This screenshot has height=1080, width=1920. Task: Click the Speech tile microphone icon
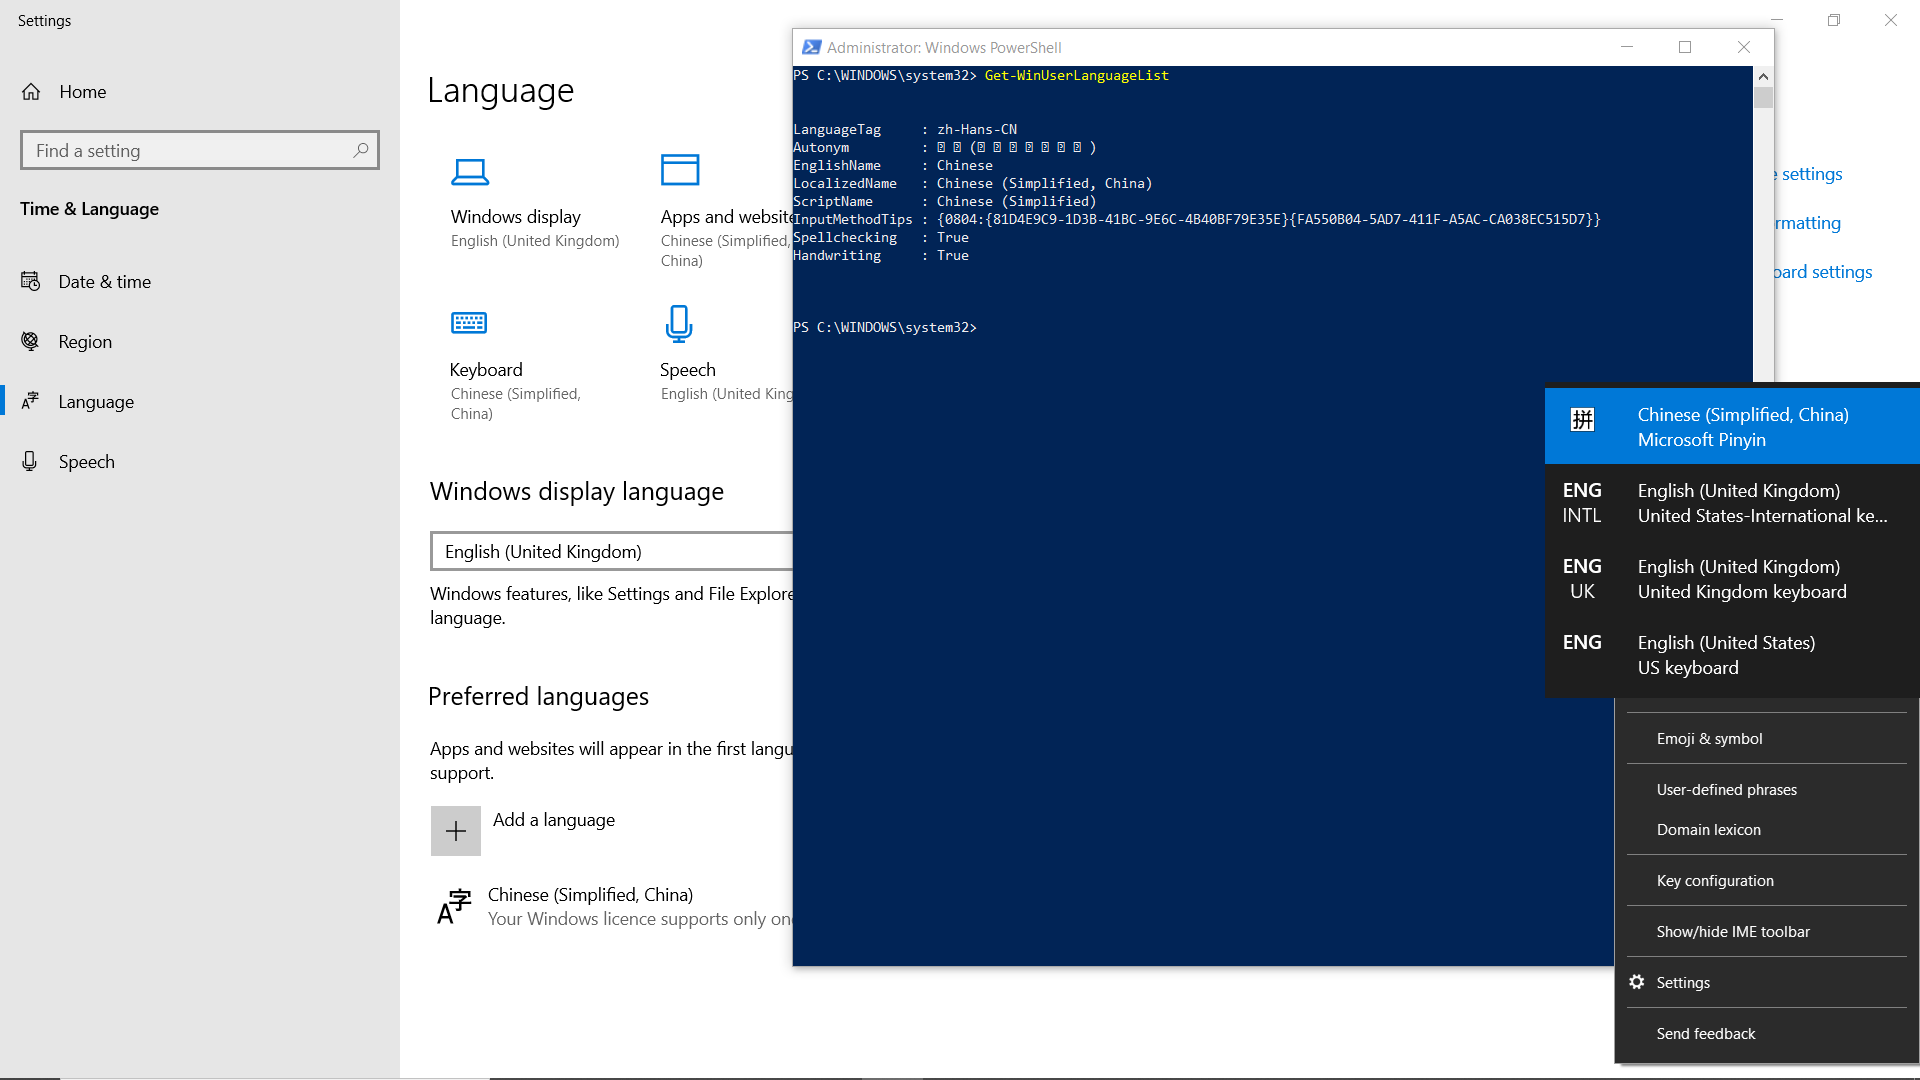[x=679, y=324]
